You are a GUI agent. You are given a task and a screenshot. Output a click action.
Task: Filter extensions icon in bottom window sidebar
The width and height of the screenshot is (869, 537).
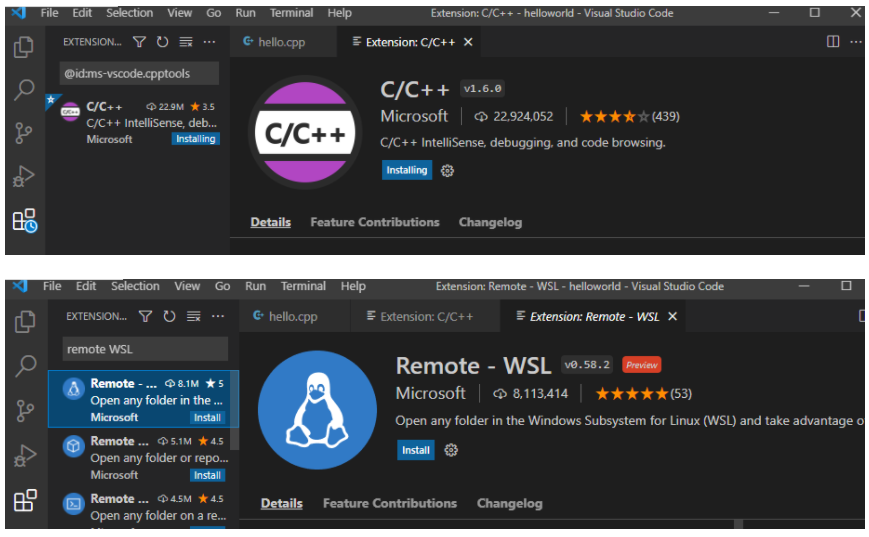(x=145, y=316)
